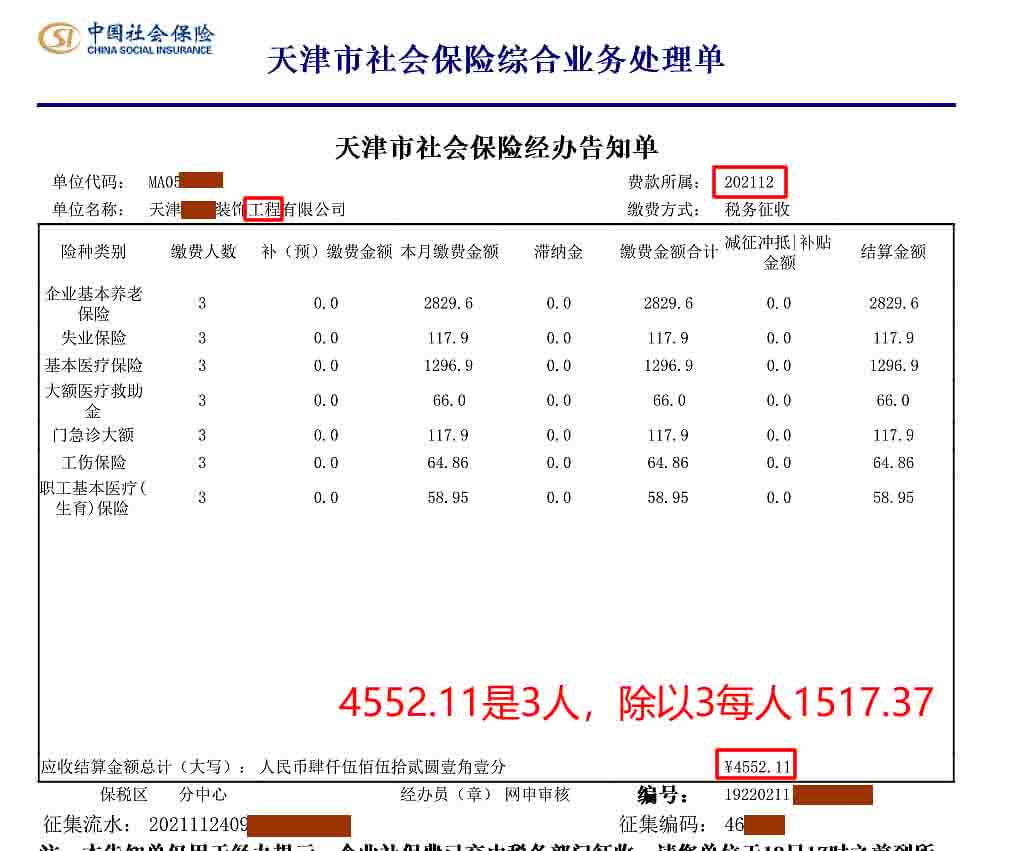Click the unit code value starting MA05
The width and height of the screenshot is (1009, 851).
pyautogui.click(x=185, y=182)
